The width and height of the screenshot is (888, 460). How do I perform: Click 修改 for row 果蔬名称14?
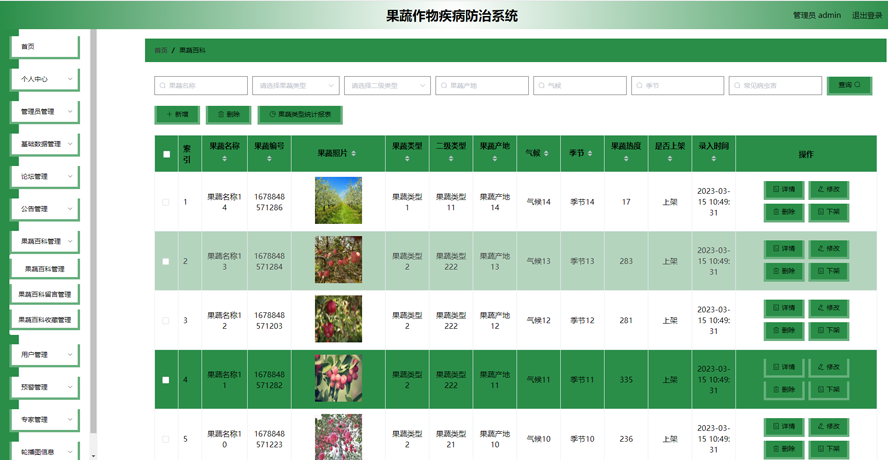point(829,190)
